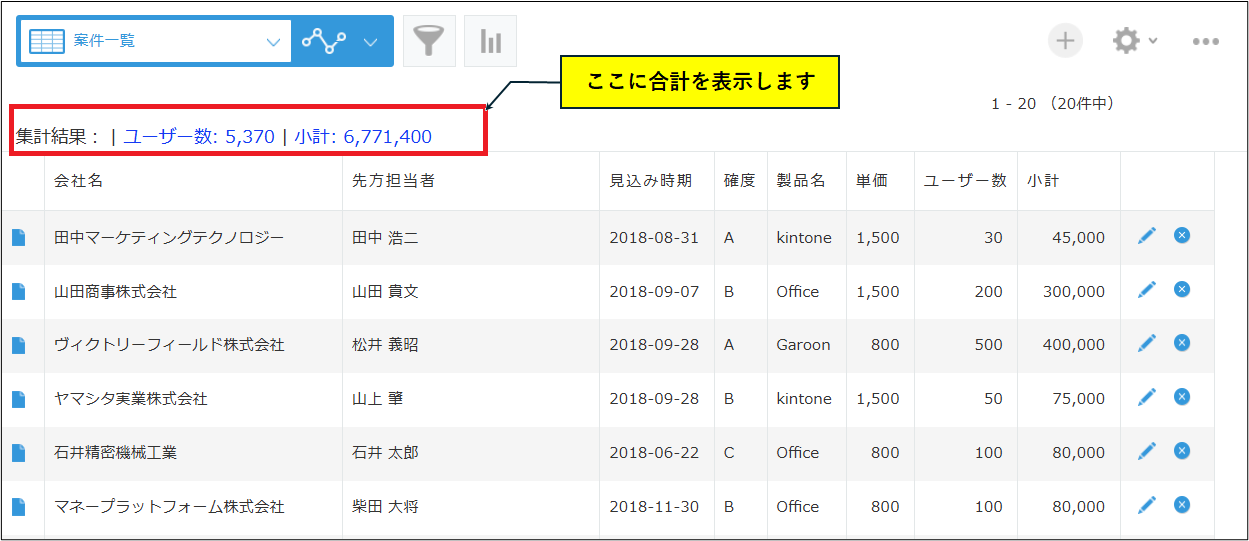1249x541 pixels.
Task: Sort by 会社名 column header
Action: pos(78,181)
